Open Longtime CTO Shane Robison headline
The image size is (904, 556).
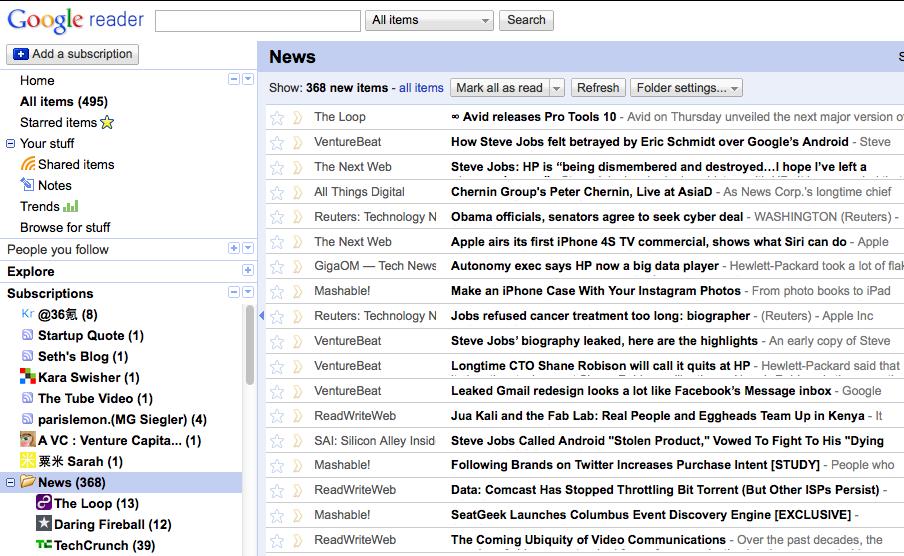[600, 366]
